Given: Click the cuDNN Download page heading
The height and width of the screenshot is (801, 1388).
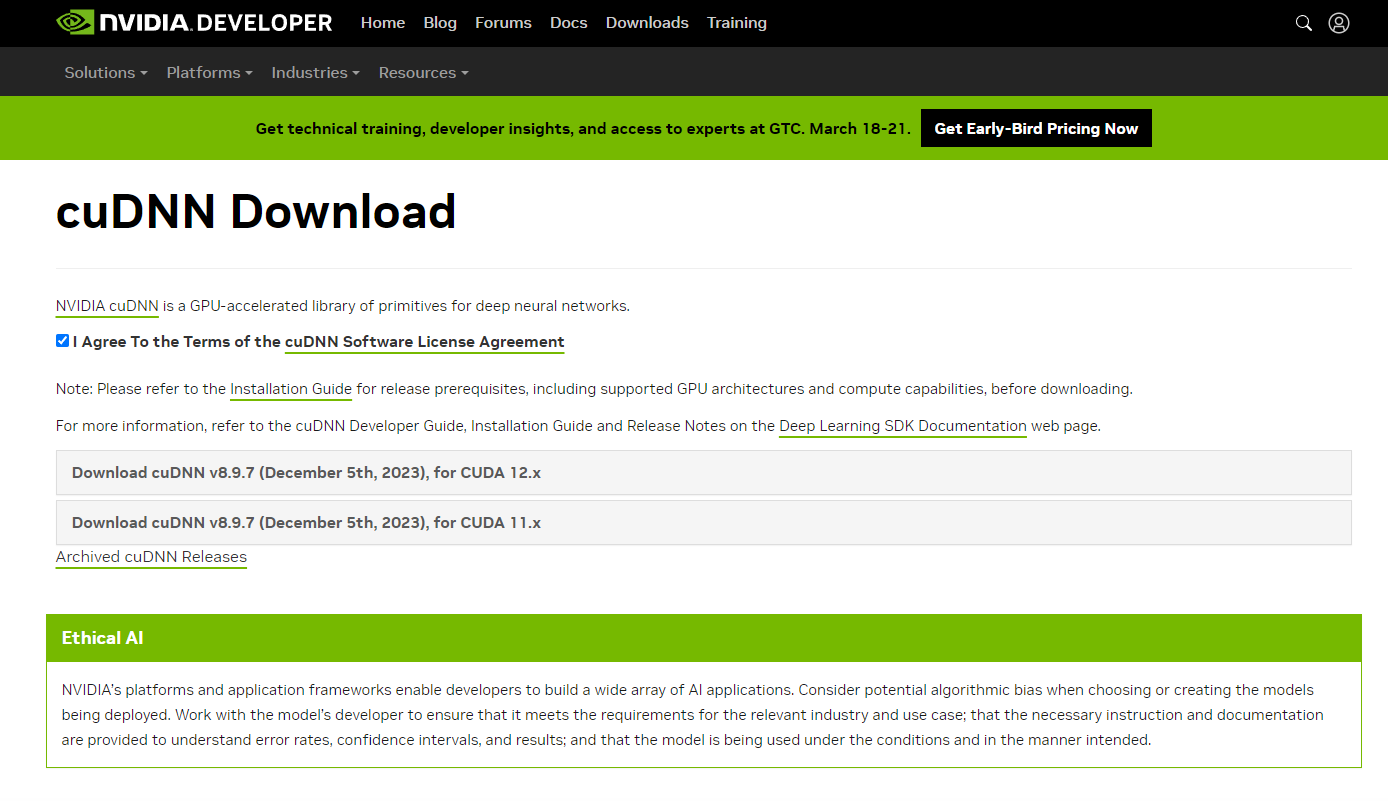Looking at the screenshot, I should [x=256, y=212].
